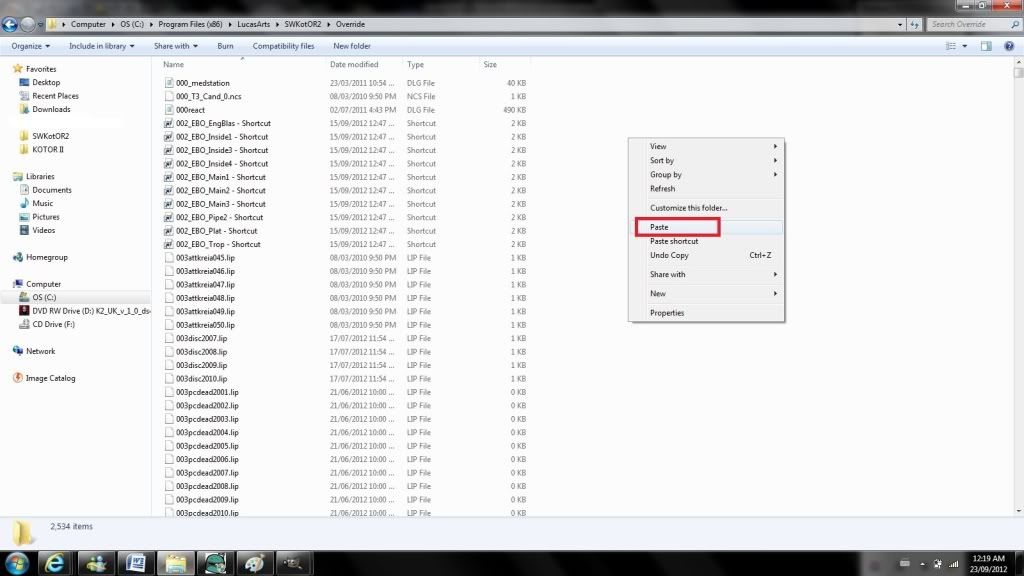Choose Properties in the context menu
The height and width of the screenshot is (576, 1024).
coord(667,313)
